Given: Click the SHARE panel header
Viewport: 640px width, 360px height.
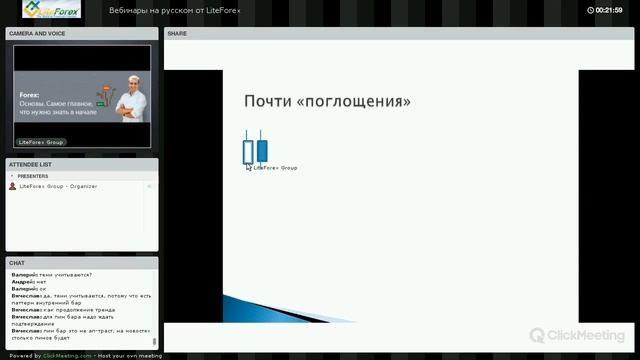Looking at the screenshot, I should point(399,33).
